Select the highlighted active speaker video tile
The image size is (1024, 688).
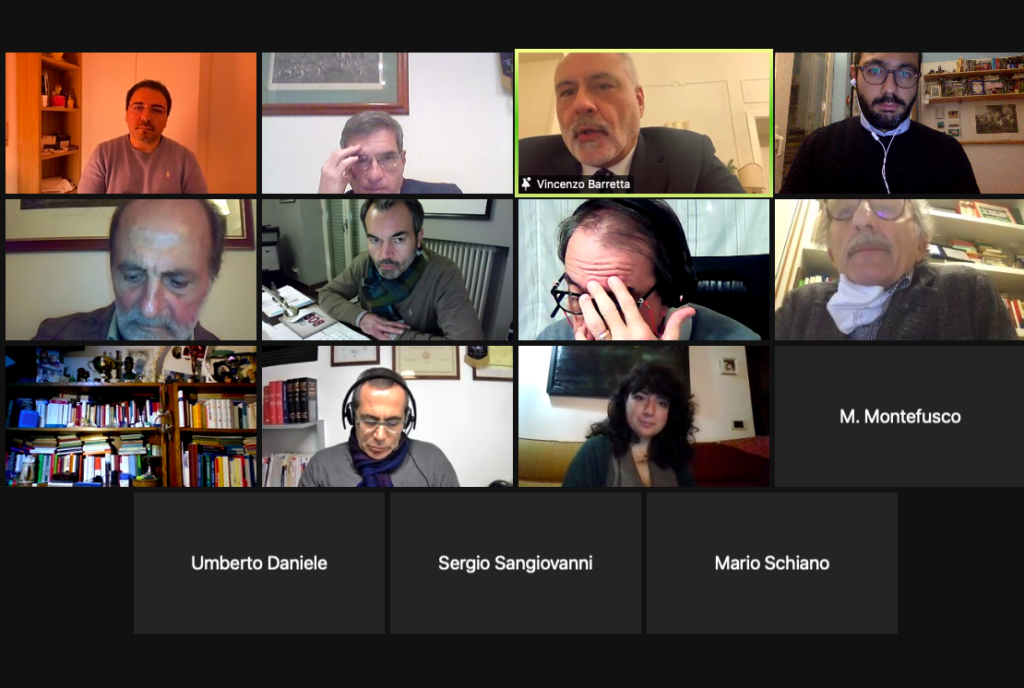click(644, 123)
